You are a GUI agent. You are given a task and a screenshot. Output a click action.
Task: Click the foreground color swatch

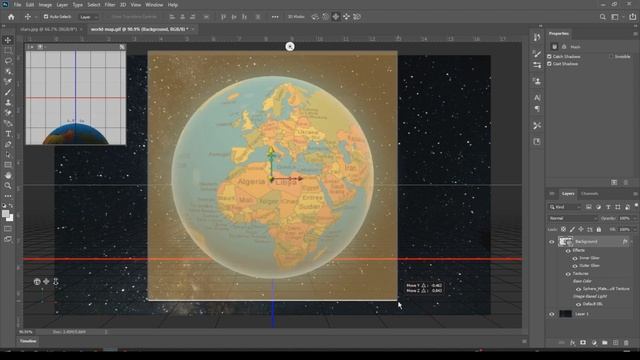(x=6, y=213)
